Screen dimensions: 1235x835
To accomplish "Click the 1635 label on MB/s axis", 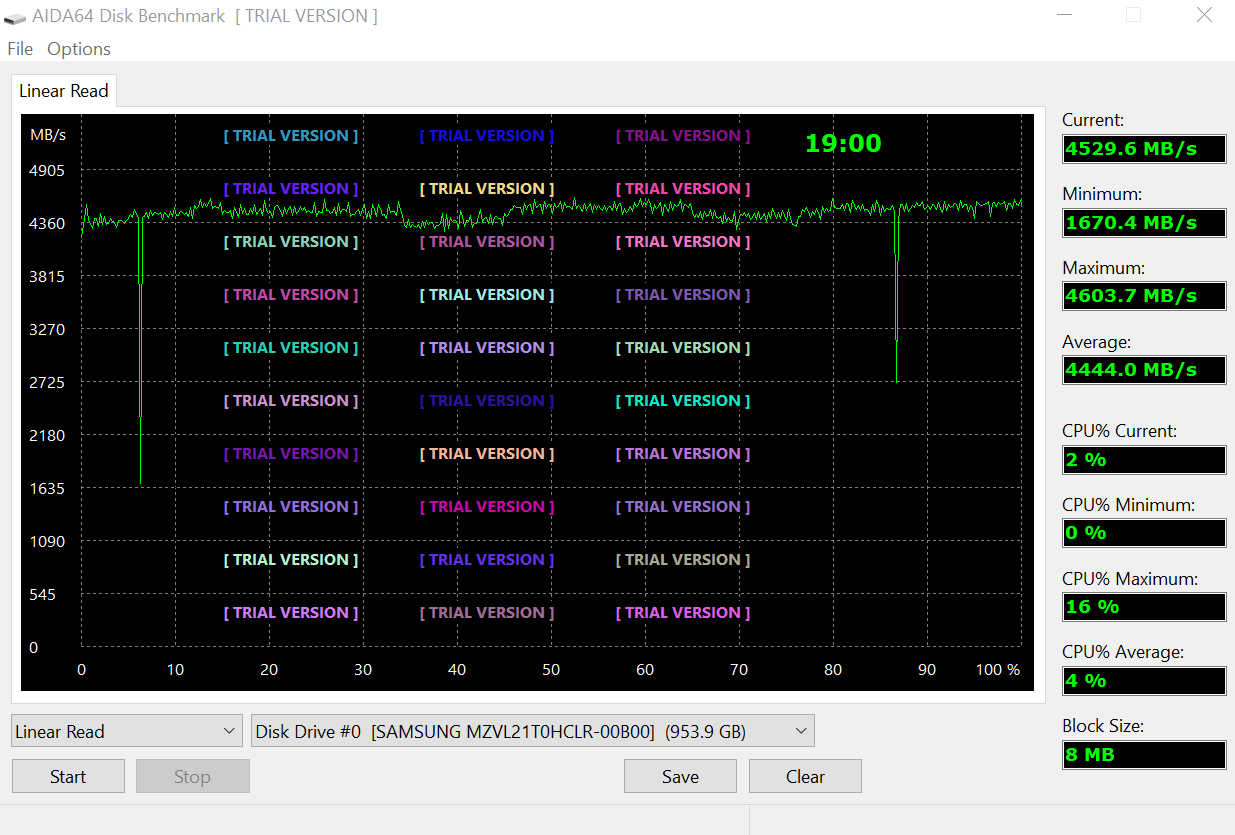I will (47, 488).
